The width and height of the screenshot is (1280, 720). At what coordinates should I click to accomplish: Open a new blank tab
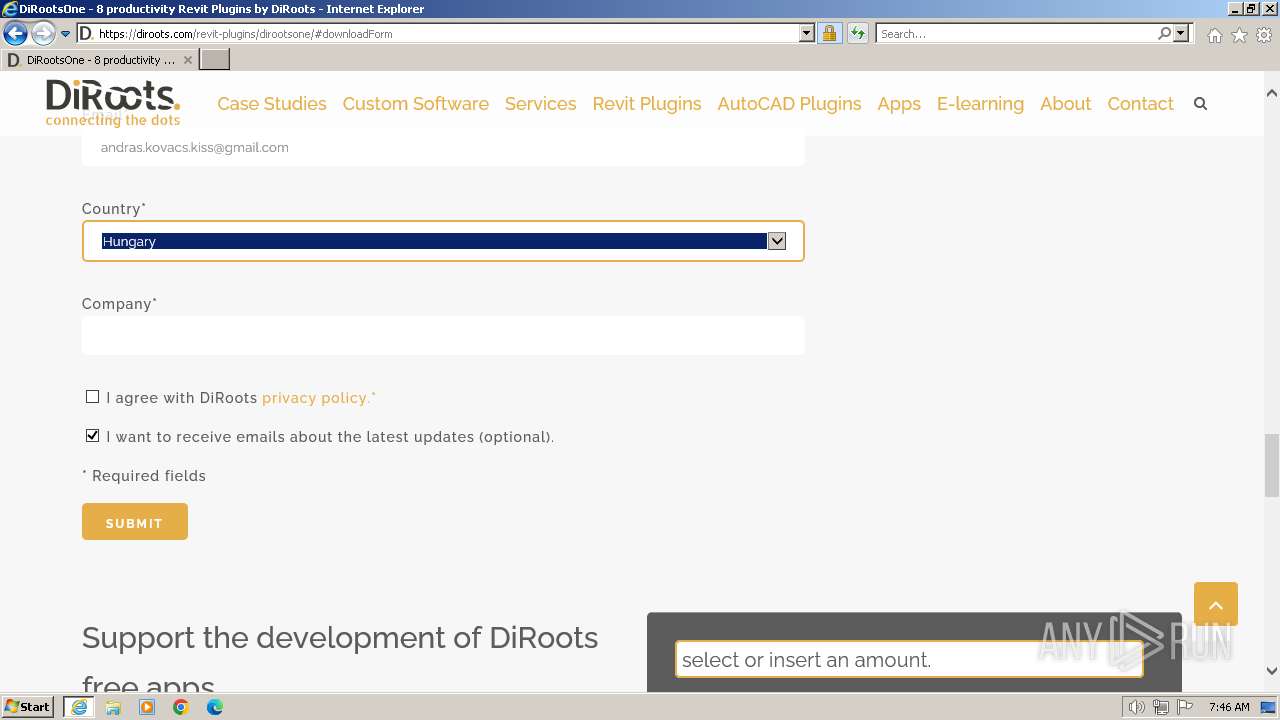coord(215,60)
